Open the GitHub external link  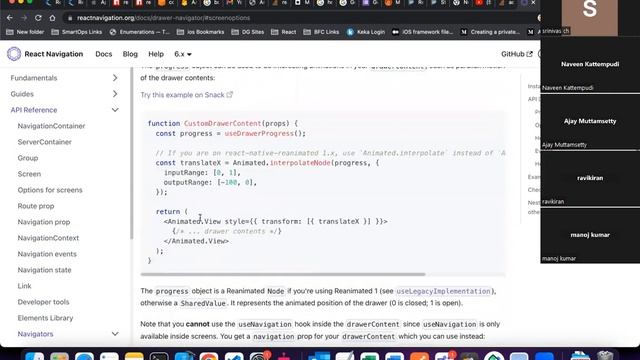517,54
